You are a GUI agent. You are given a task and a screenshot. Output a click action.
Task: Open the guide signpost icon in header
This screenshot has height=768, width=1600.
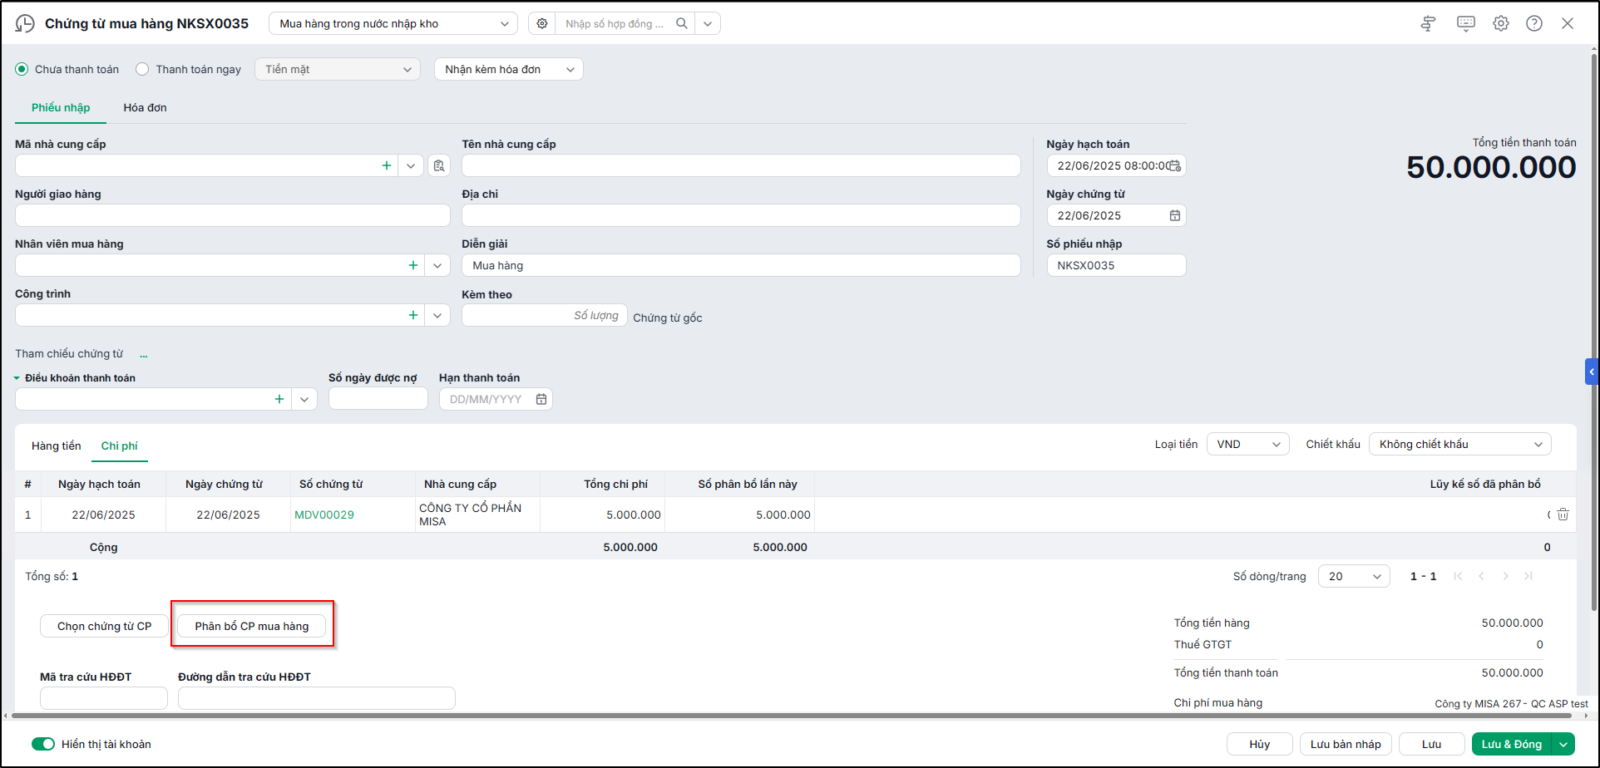1428,23
